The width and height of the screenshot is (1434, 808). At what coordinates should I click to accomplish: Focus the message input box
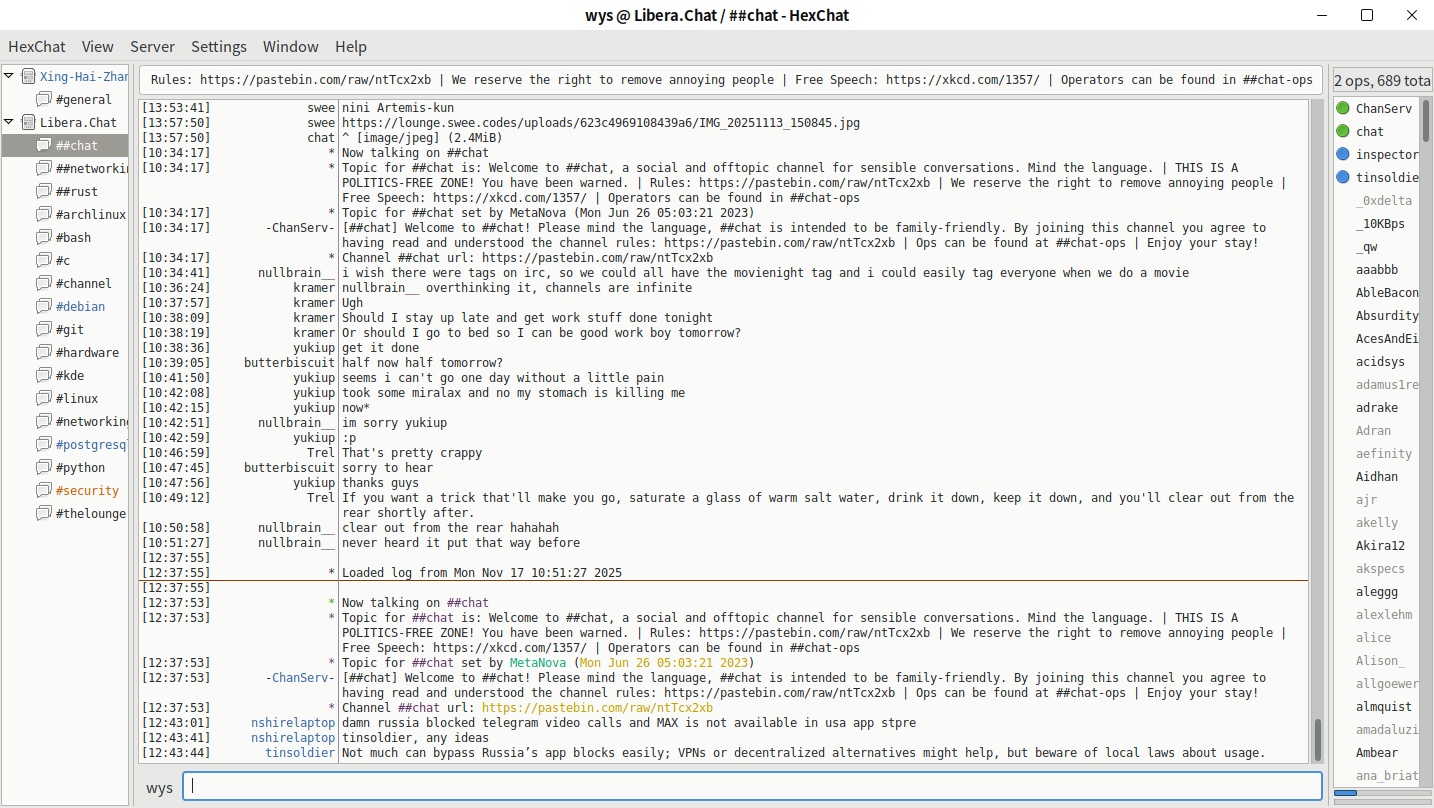pyautogui.click(x=752, y=786)
